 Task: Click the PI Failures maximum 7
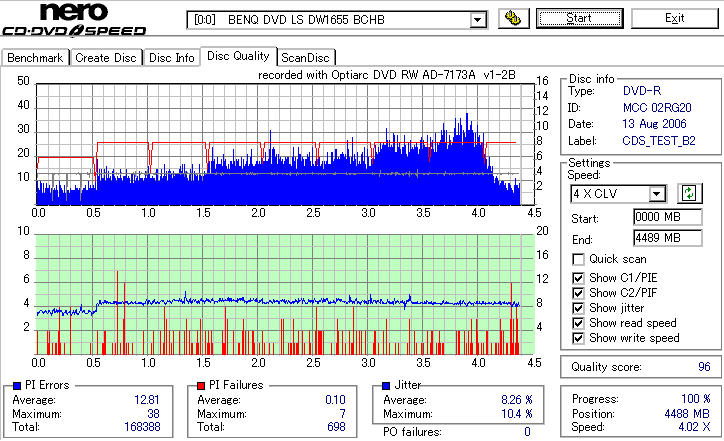(343, 414)
